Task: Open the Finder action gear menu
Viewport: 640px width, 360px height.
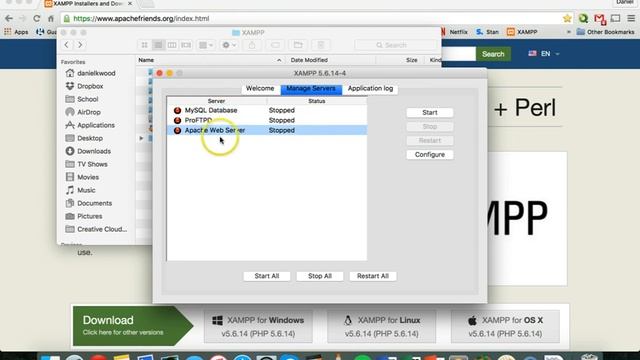Action: 229,45
